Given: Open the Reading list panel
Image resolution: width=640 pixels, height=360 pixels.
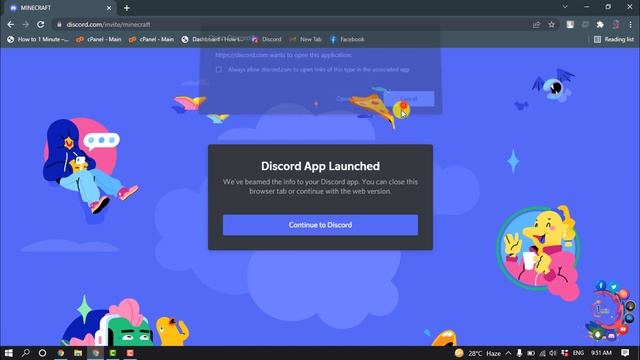Looking at the screenshot, I should tap(614, 39).
